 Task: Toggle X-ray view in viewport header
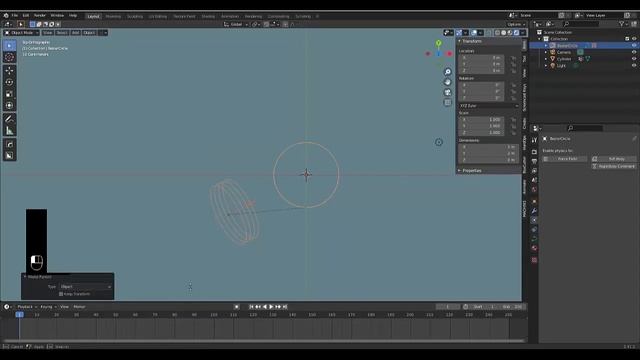pyautogui.click(x=489, y=33)
